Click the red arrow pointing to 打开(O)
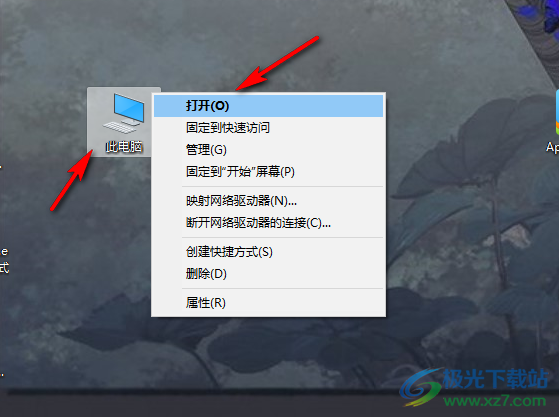This screenshot has width=559, height=417. [x=277, y=63]
